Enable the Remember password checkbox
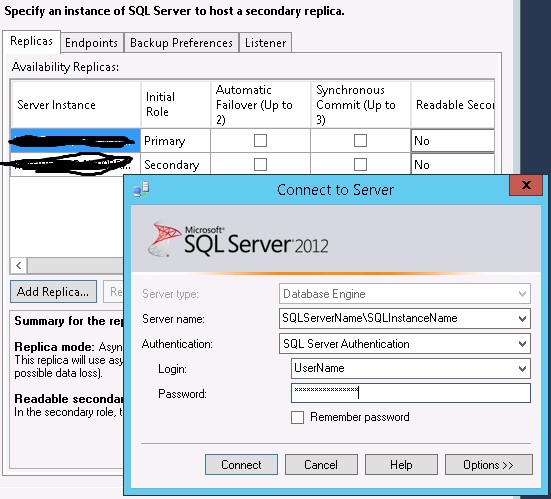Screen dimensions: 551x499 (297, 417)
